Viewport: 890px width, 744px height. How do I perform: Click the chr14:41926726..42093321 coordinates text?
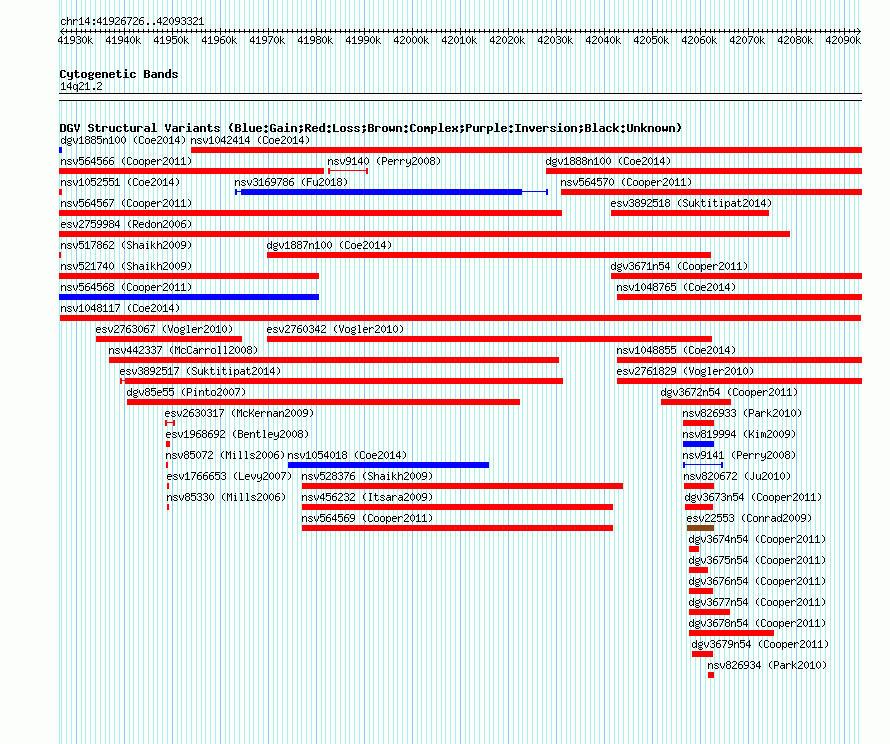click(x=132, y=21)
